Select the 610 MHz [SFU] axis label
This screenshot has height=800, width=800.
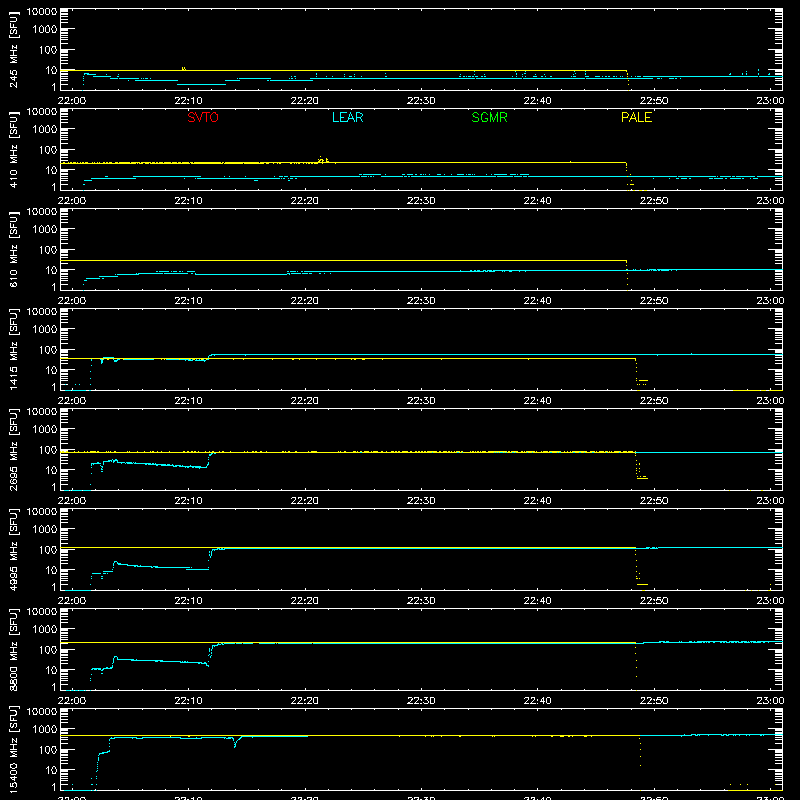point(13,249)
